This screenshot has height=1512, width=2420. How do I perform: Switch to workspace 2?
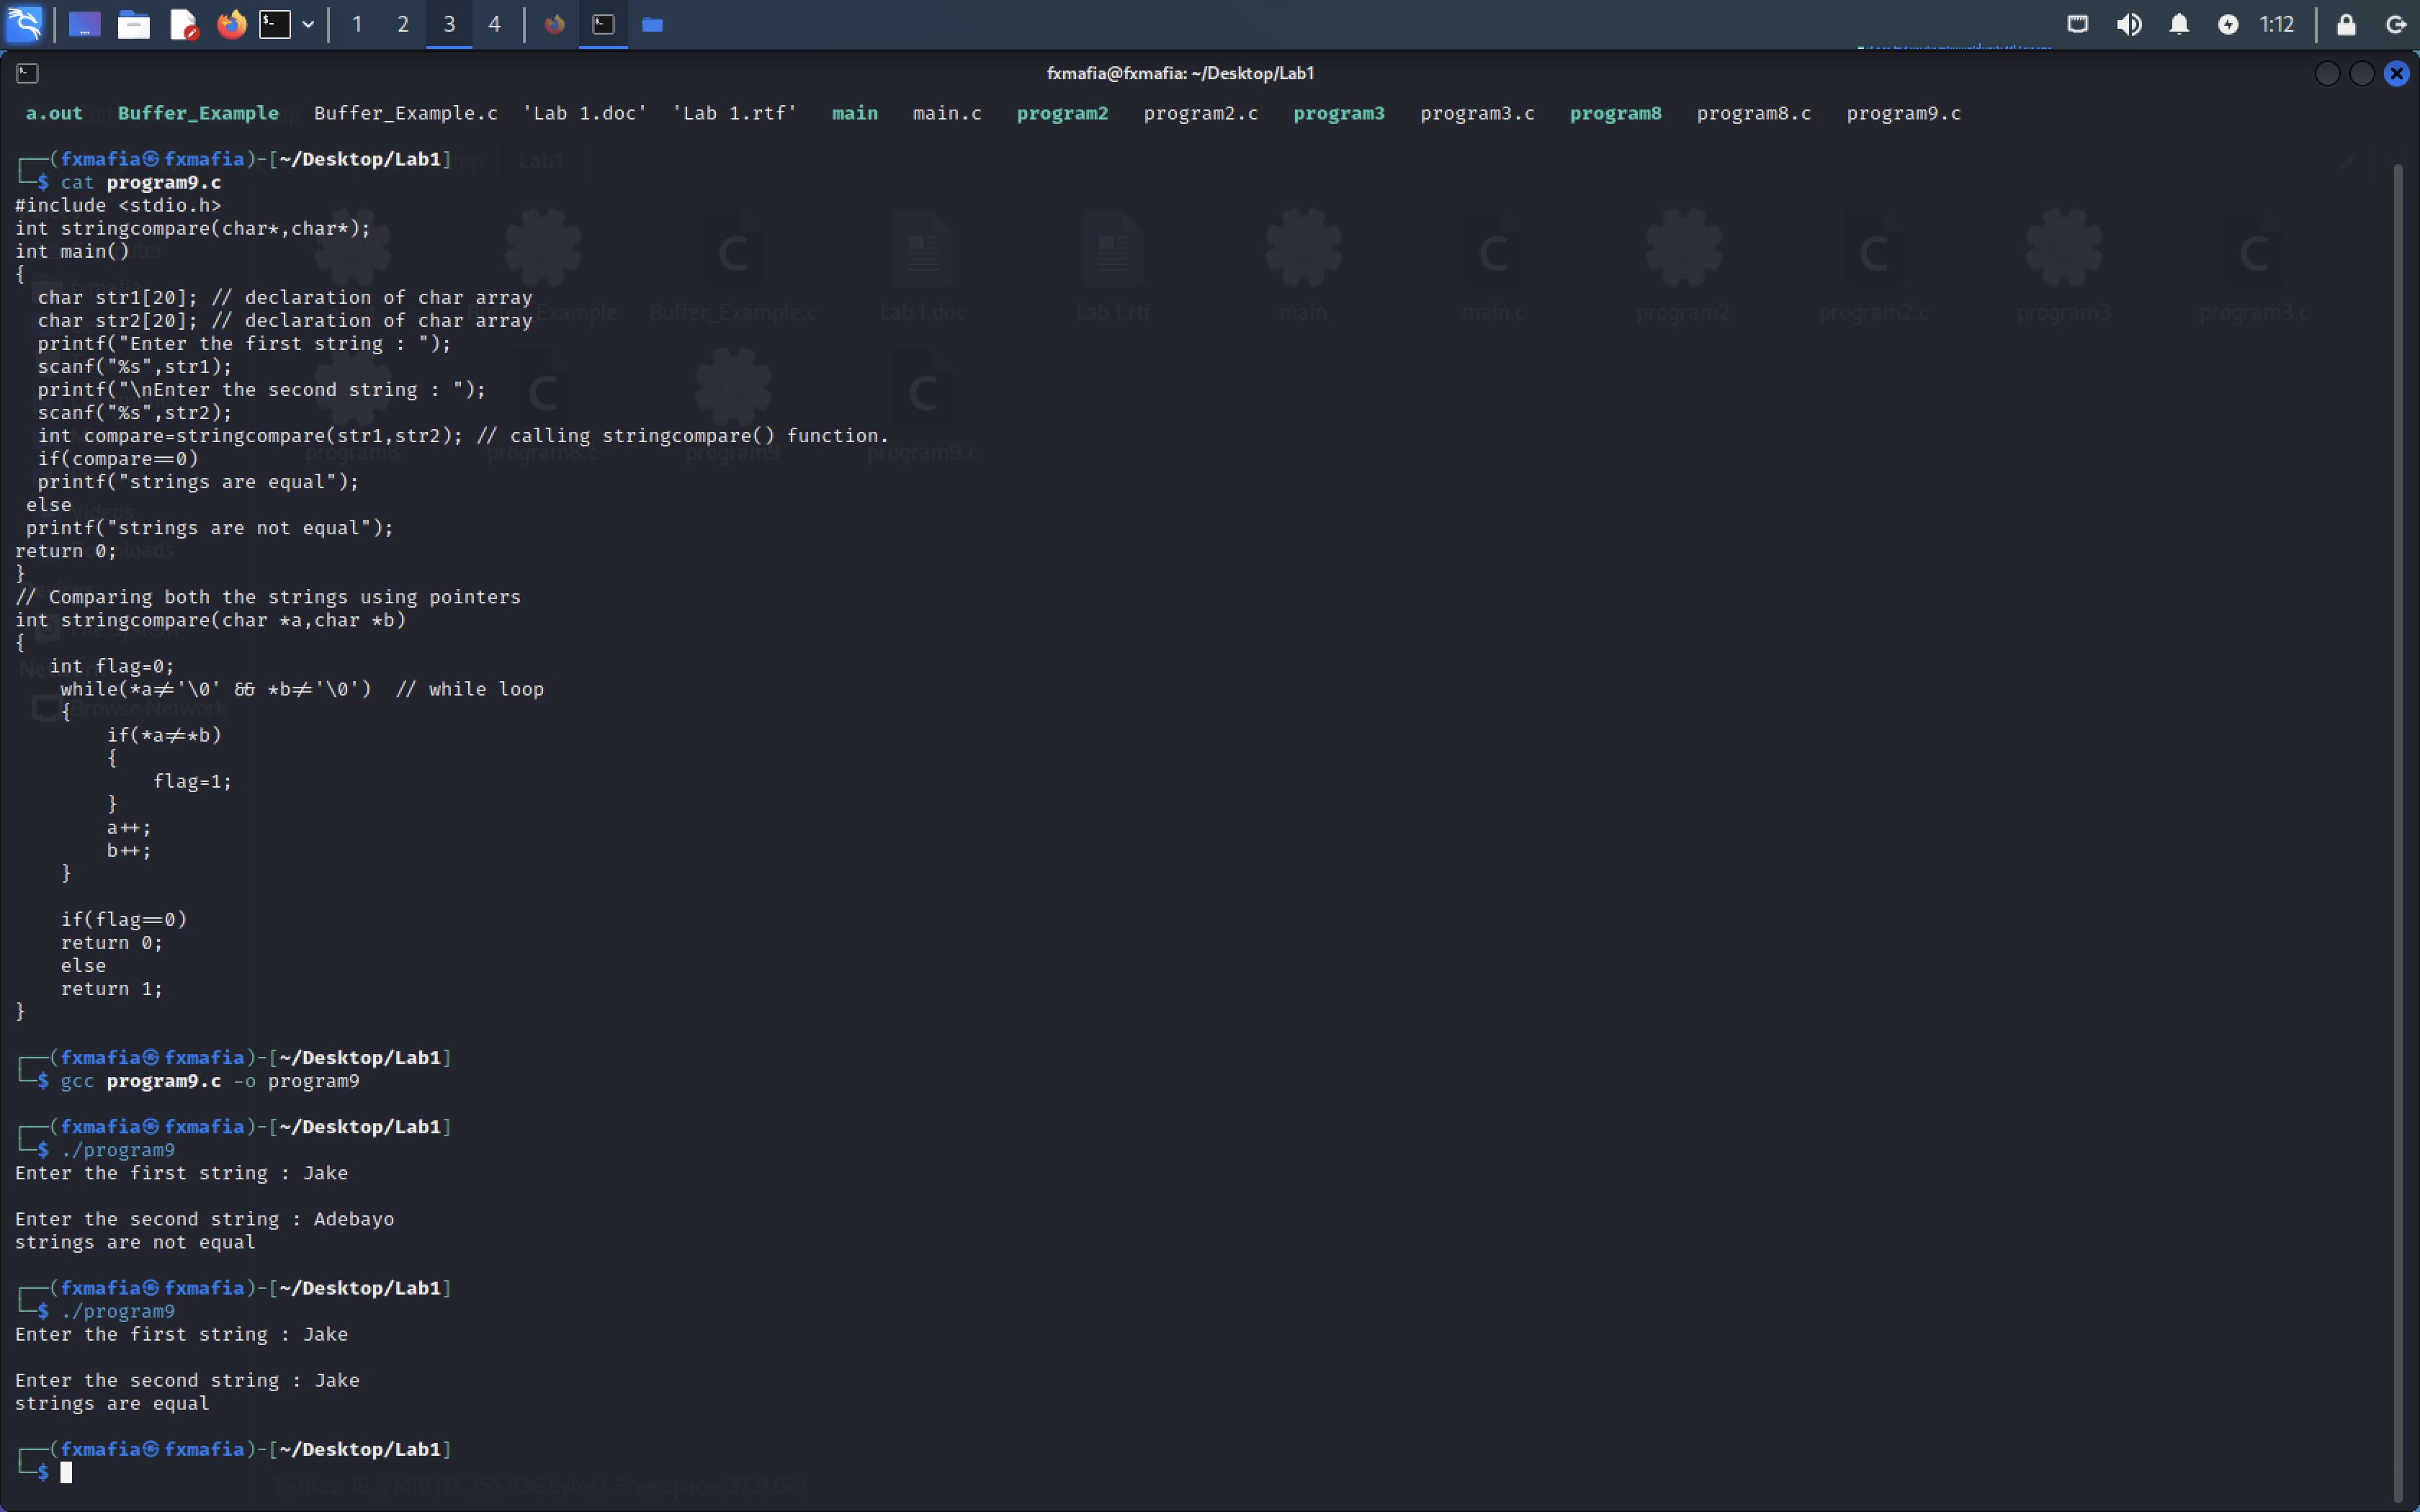pos(403,24)
